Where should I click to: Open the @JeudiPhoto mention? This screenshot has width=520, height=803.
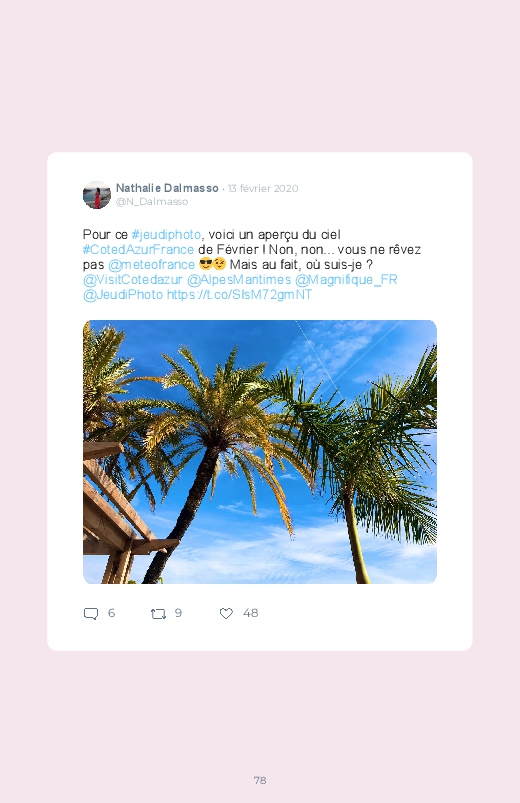(x=123, y=294)
